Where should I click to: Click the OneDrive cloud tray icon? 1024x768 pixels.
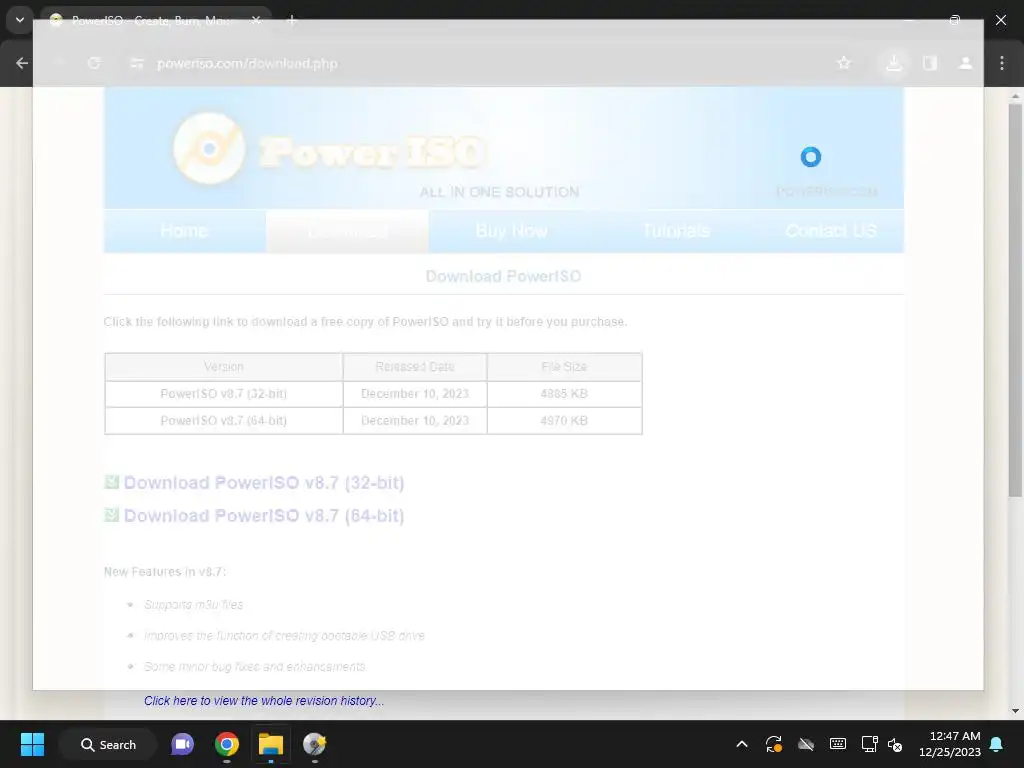806,744
